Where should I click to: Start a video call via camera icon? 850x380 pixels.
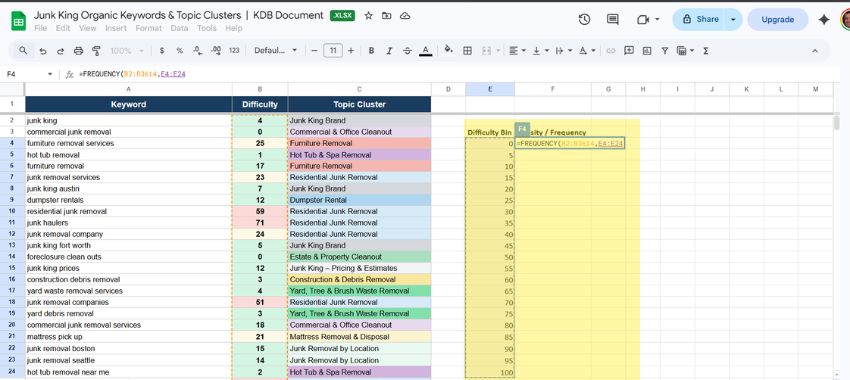click(x=643, y=20)
